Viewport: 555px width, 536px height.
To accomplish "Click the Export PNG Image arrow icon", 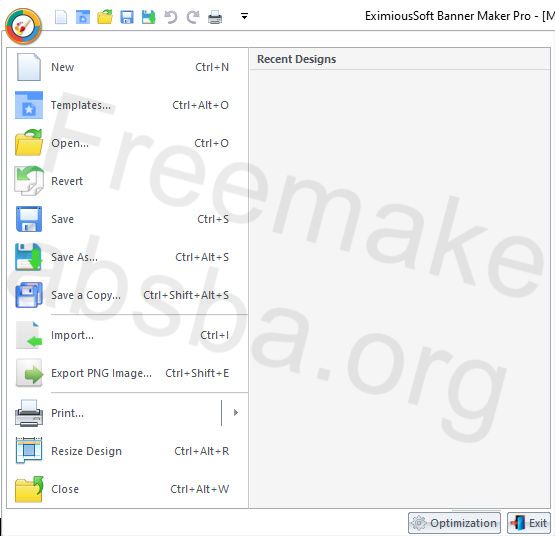I will point(29,373).
